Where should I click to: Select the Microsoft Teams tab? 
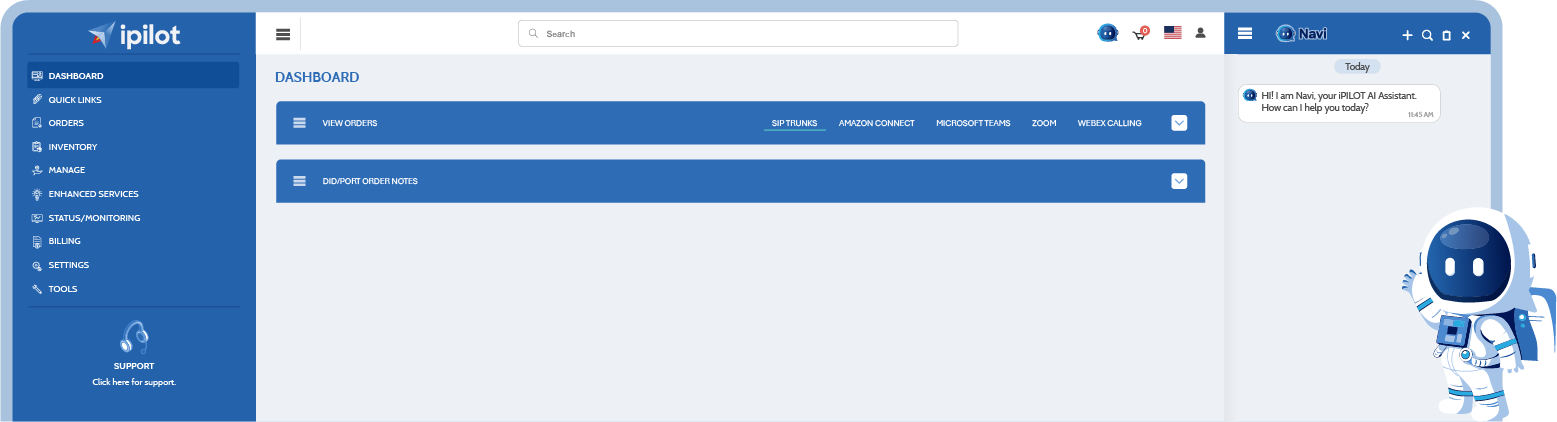point(973,123)
